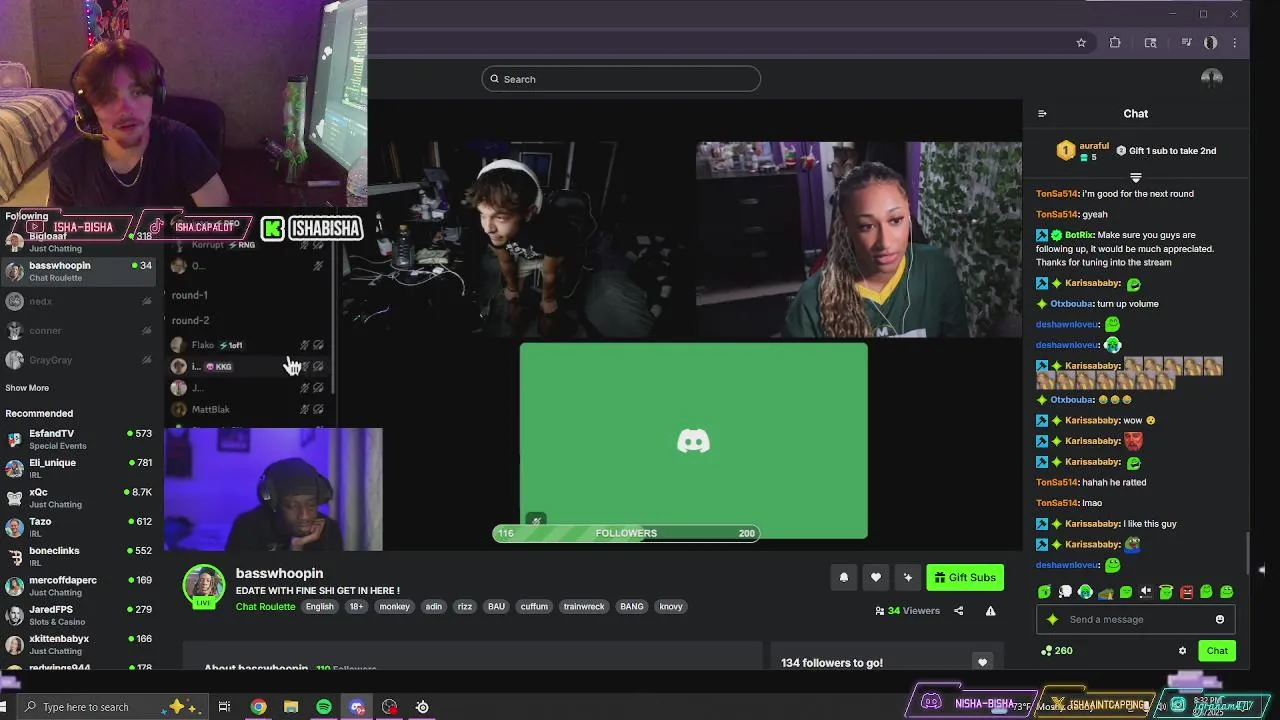The width and height of the screenshot is (1280, 720).
Task: Insert the blue-green headphones face emote
Action: click(x=1085, y=592)
